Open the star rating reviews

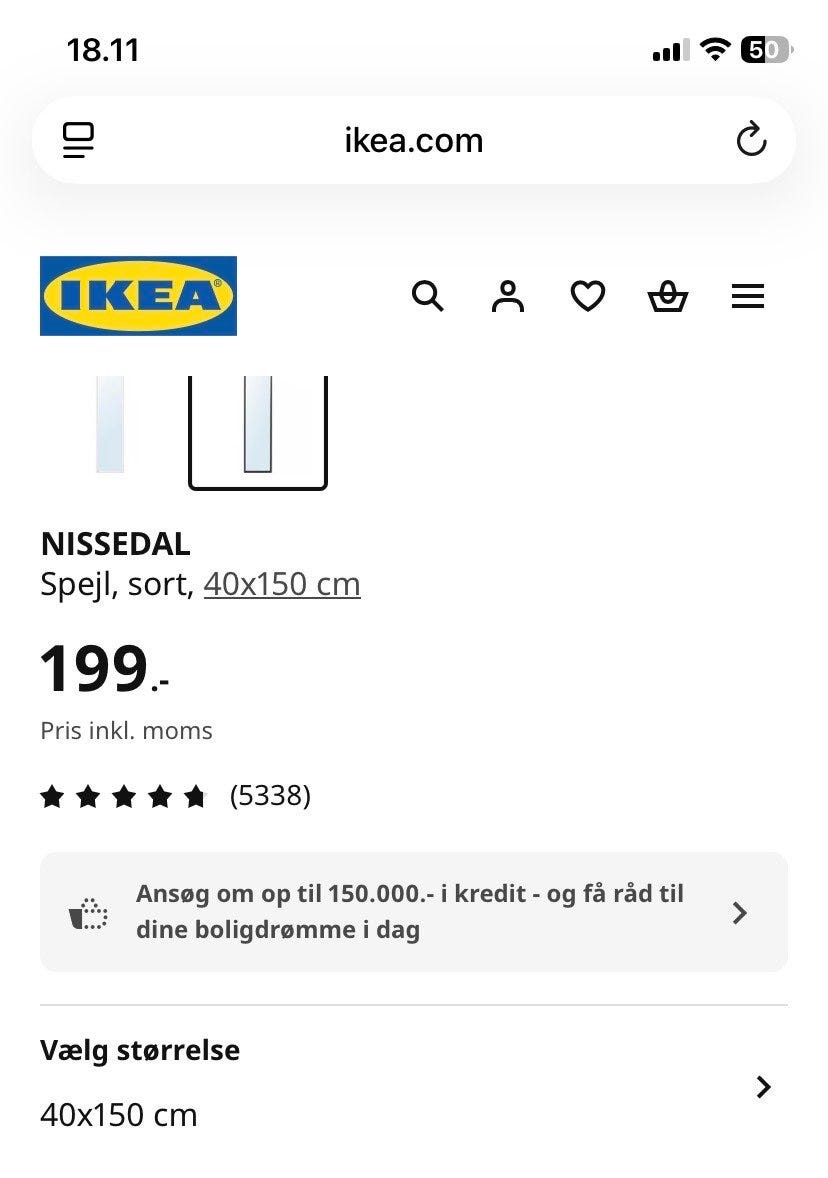click(123, 796)
